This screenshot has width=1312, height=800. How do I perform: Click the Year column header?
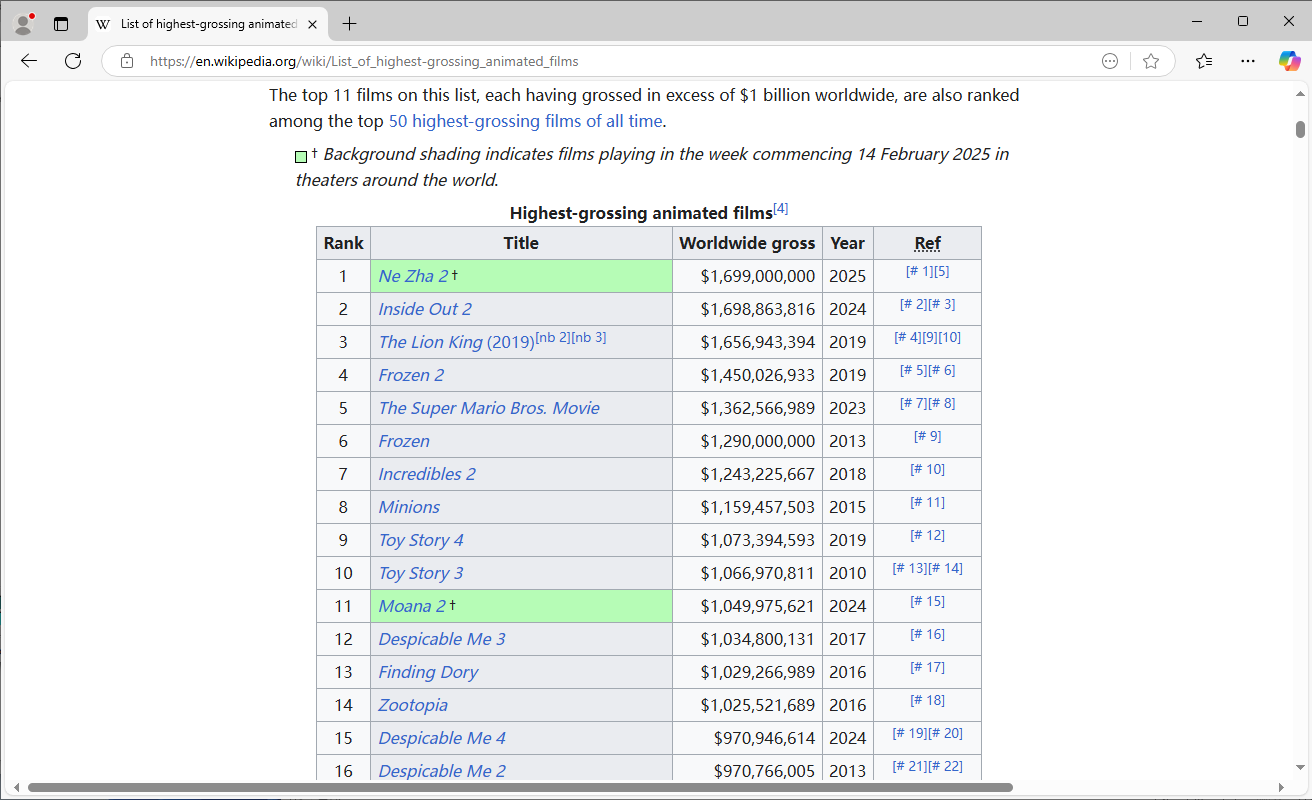[848, 243]
